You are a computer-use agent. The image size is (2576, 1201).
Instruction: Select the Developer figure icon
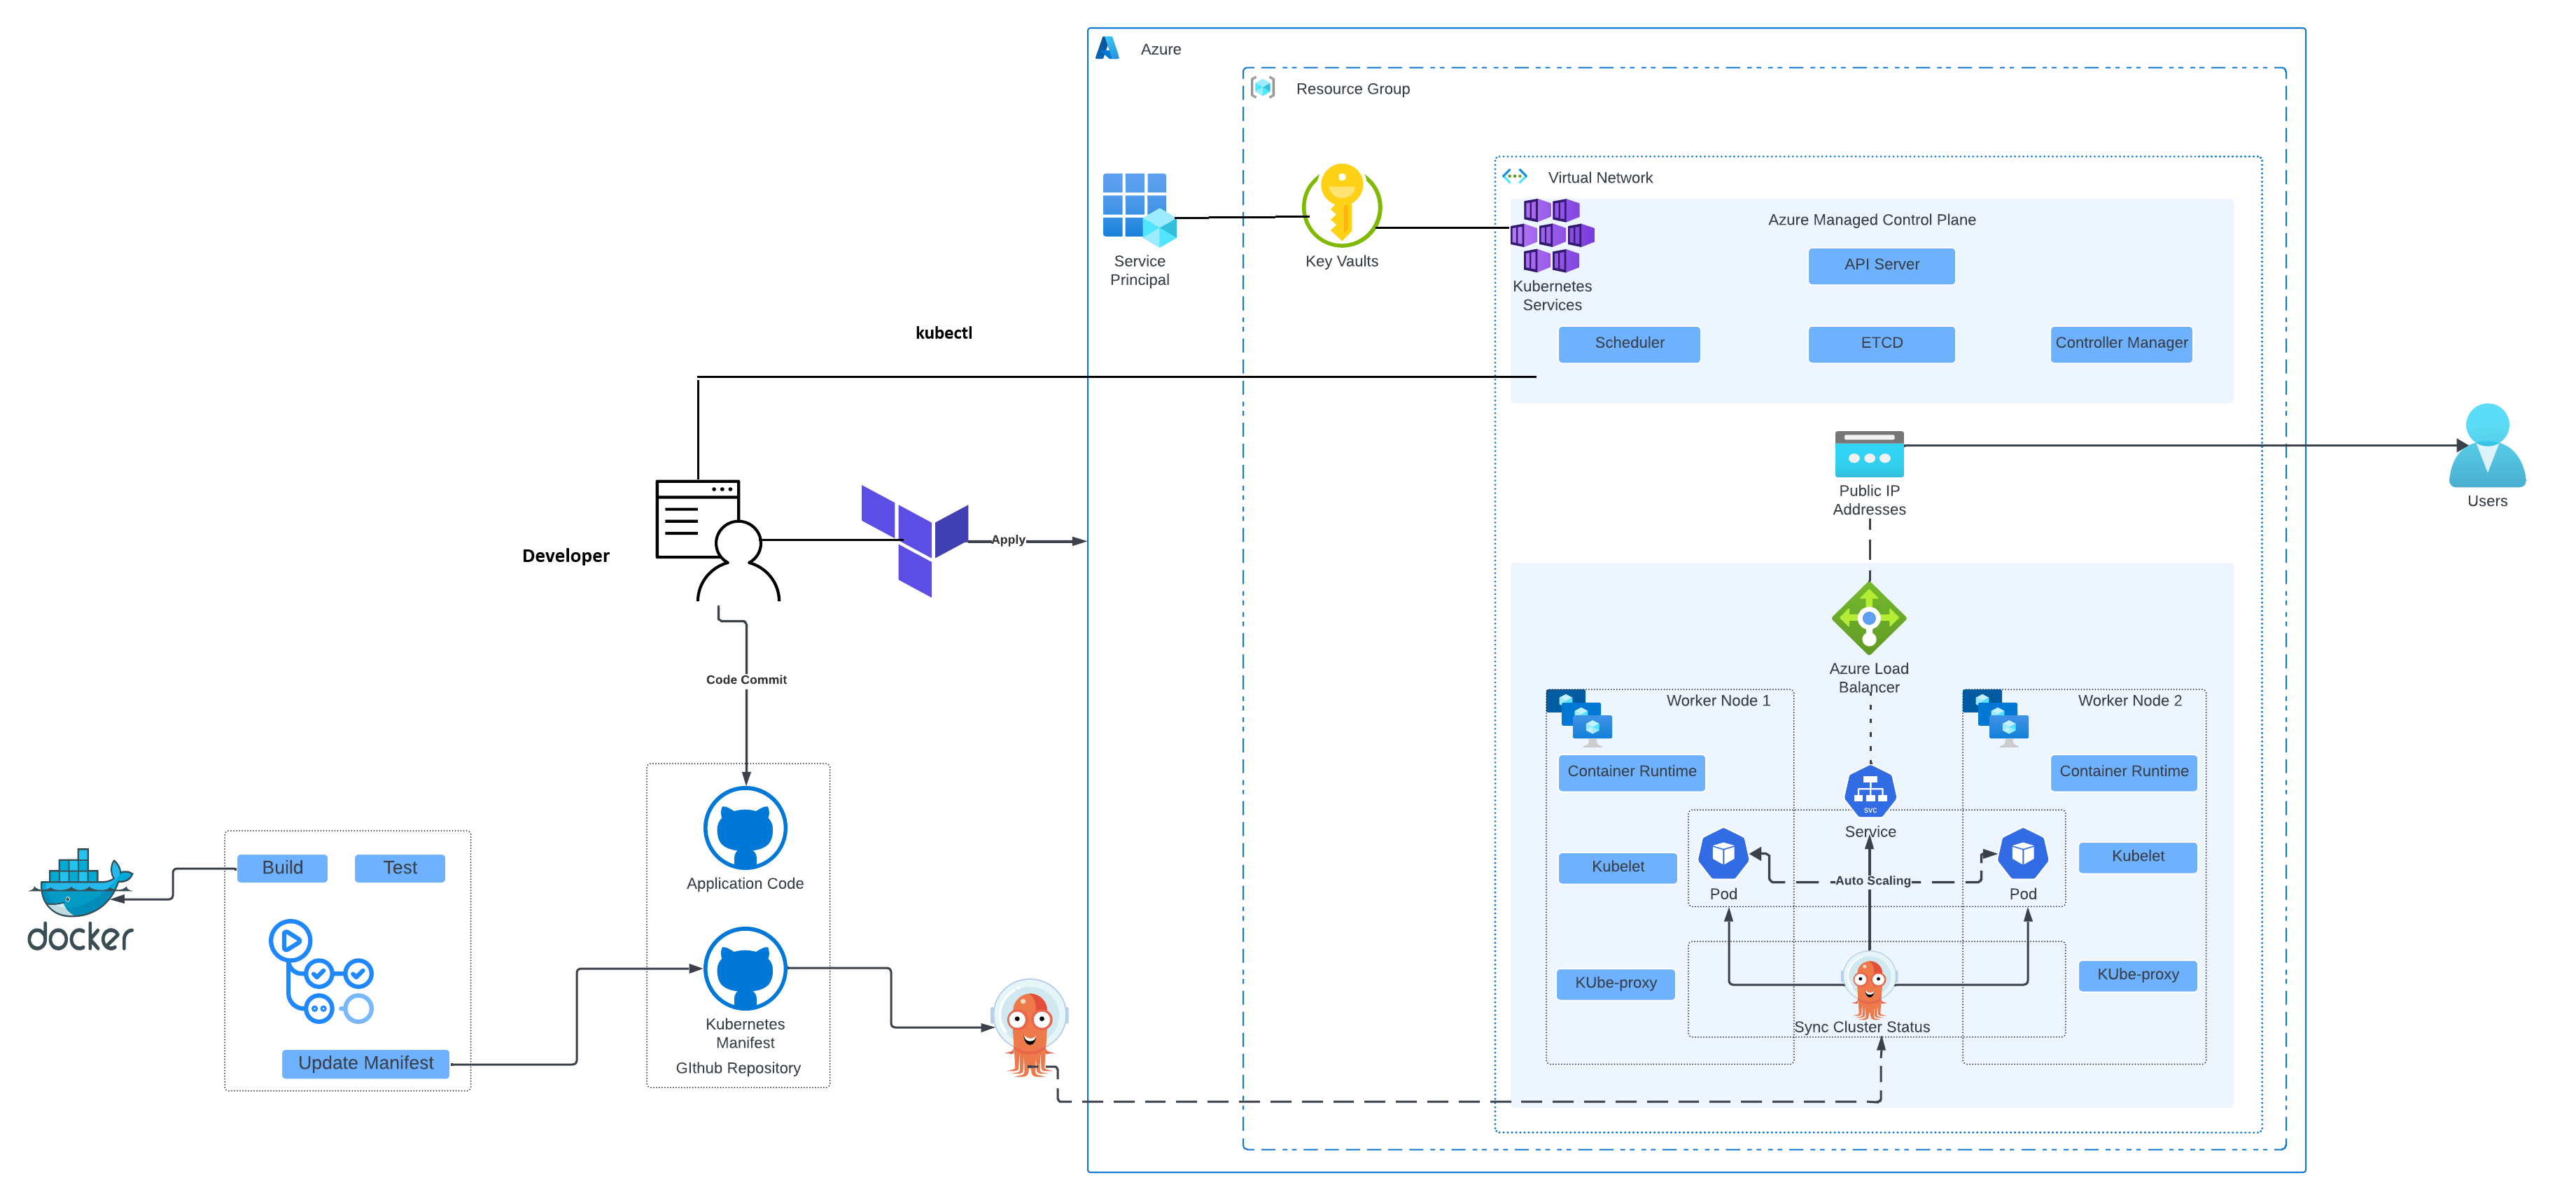(717, 540)
